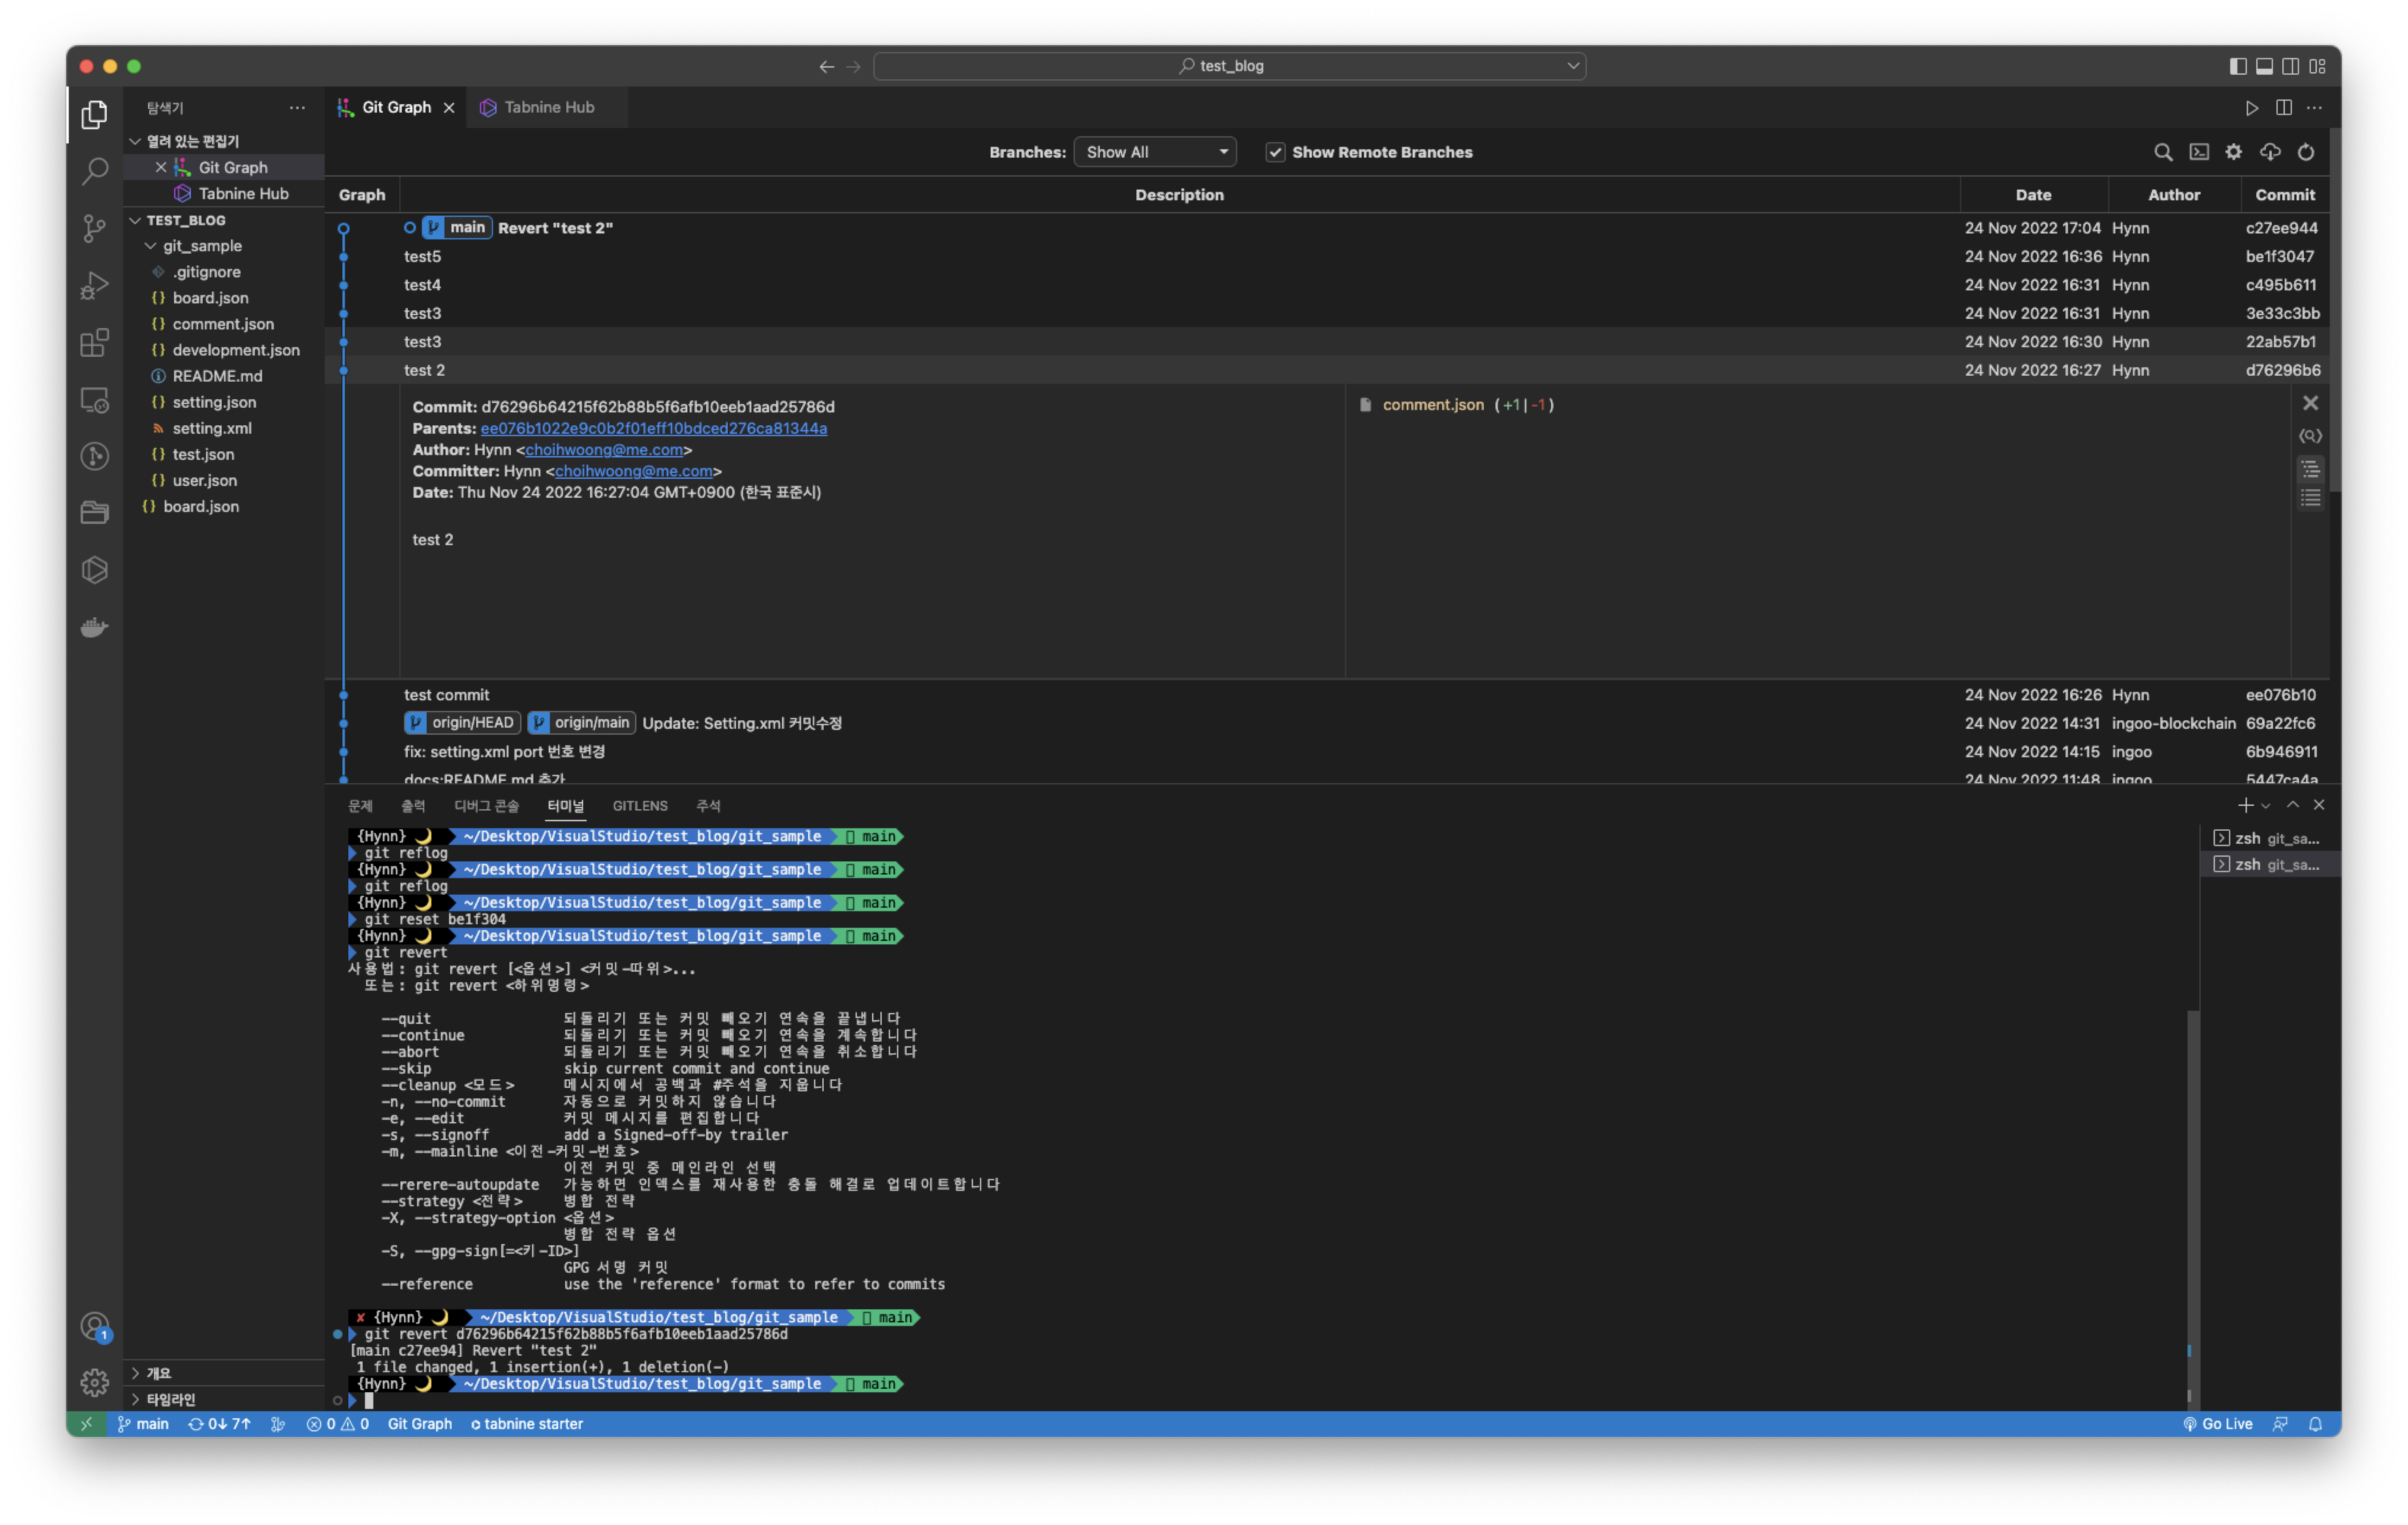Fetch from remotes cloud icon
2408x1525 pixels.
(2270, 152)
